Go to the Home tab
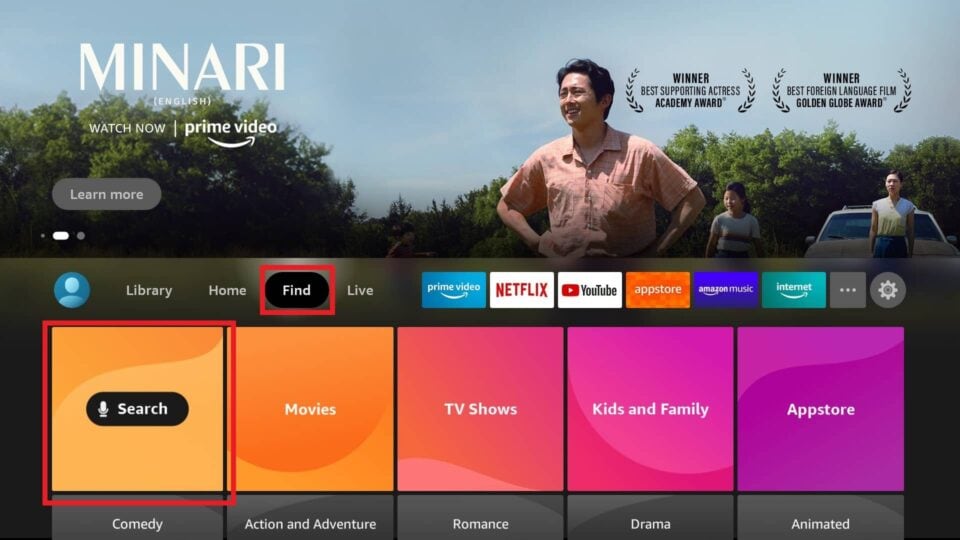The width and height of the screenshot is (960, 540). [227, 290]
